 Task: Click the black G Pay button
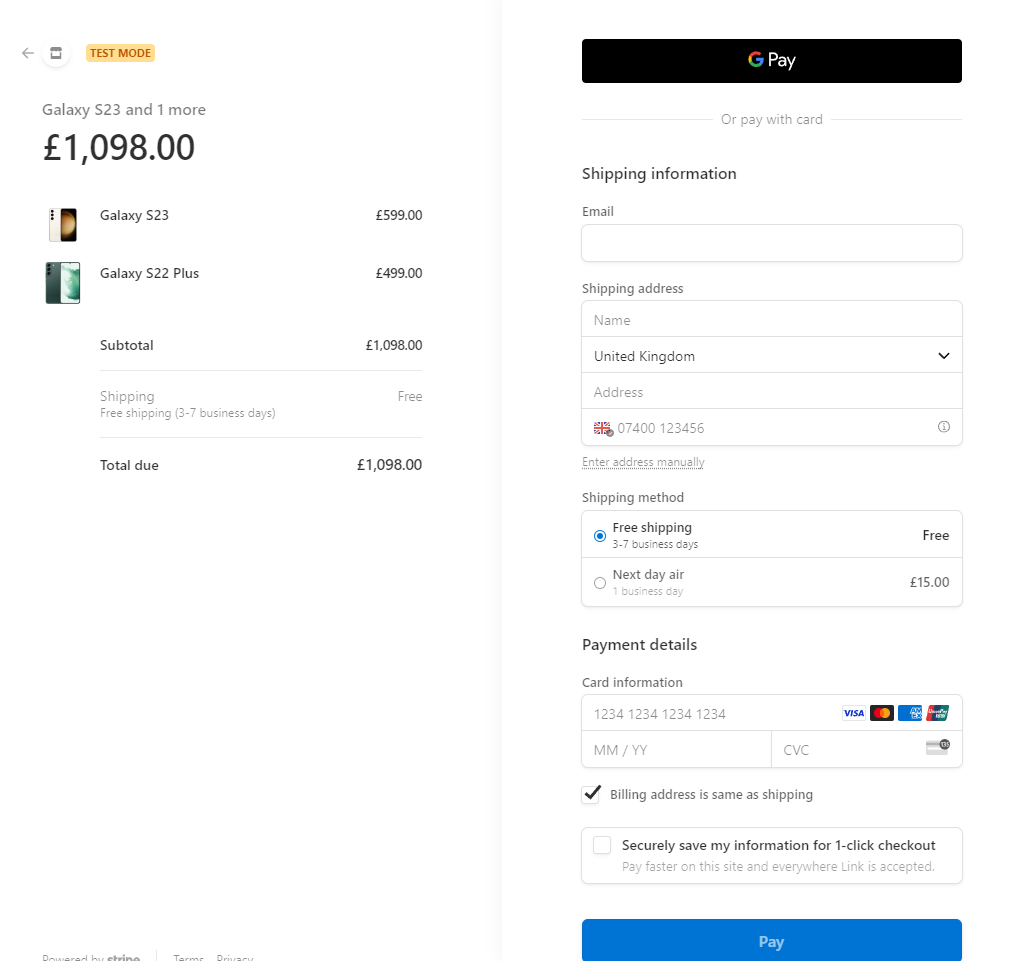coord(771,61)
